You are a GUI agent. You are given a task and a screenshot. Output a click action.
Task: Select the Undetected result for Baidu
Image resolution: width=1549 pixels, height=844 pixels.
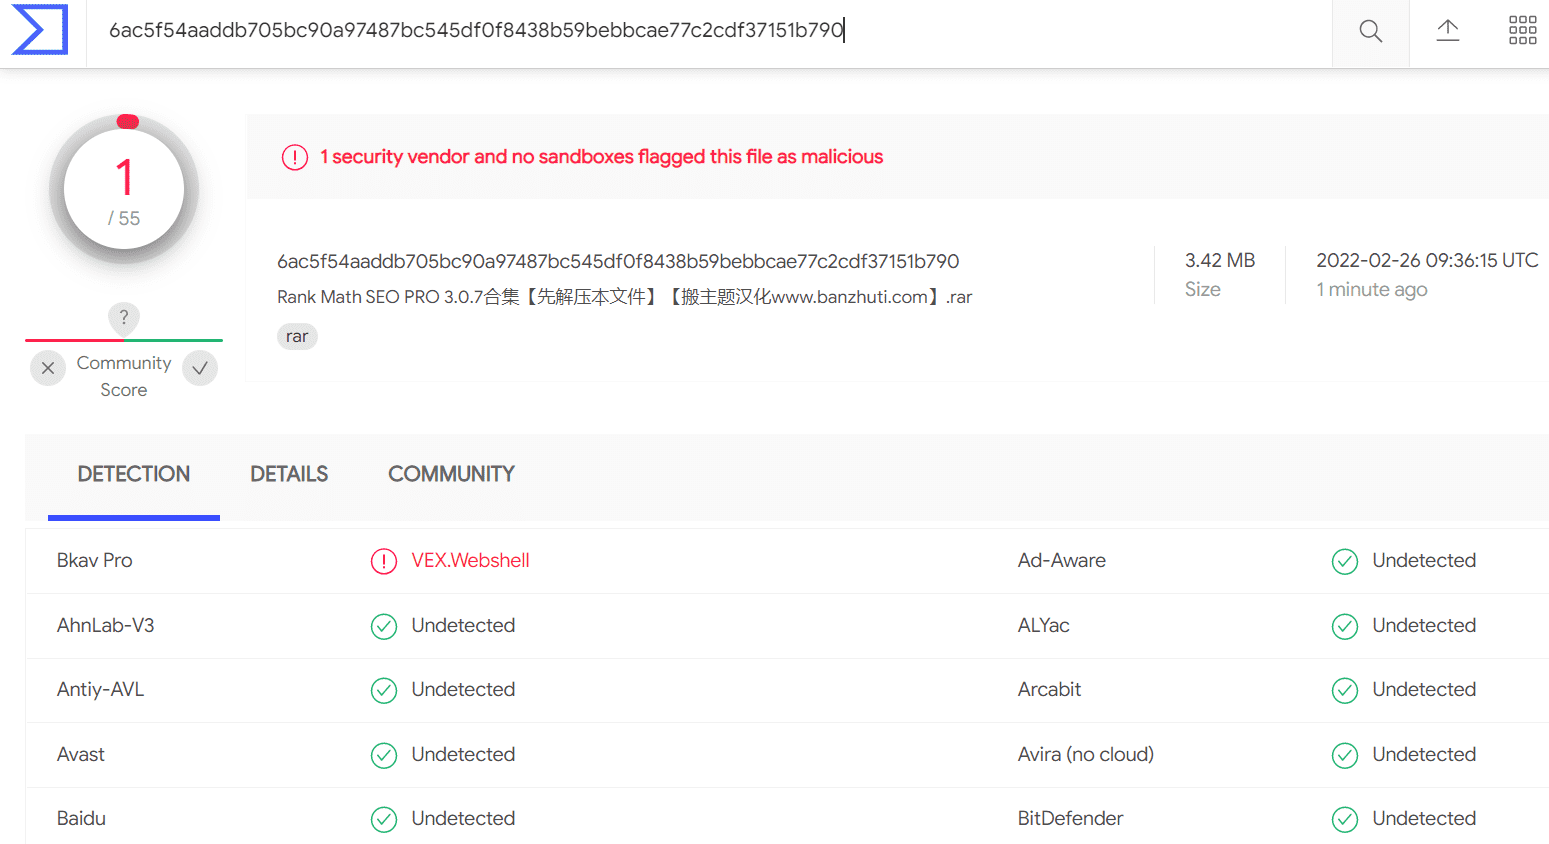click(463, 819)
